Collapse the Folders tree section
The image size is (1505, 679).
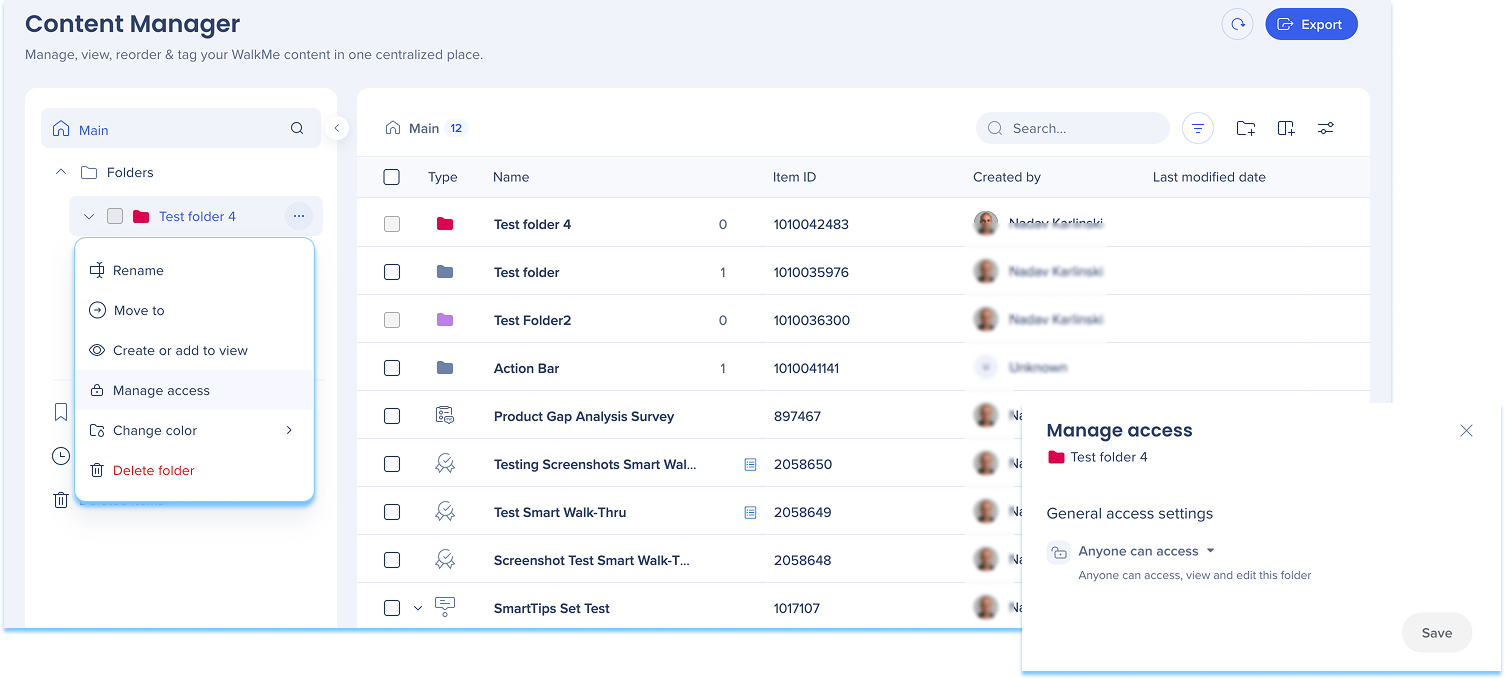point(61,172)
